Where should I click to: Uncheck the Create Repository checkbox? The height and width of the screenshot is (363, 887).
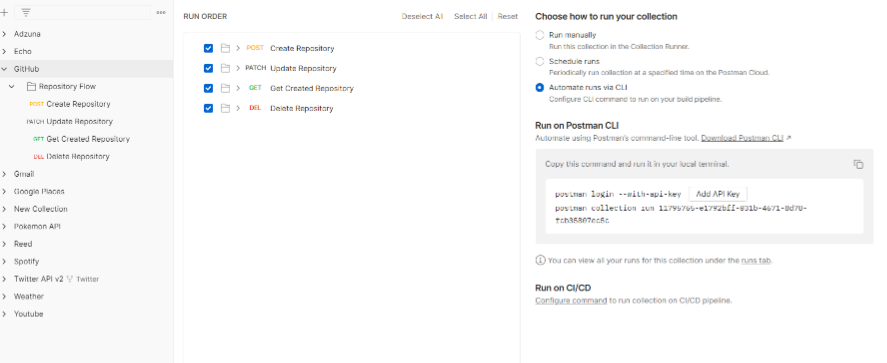coord(208,49)
